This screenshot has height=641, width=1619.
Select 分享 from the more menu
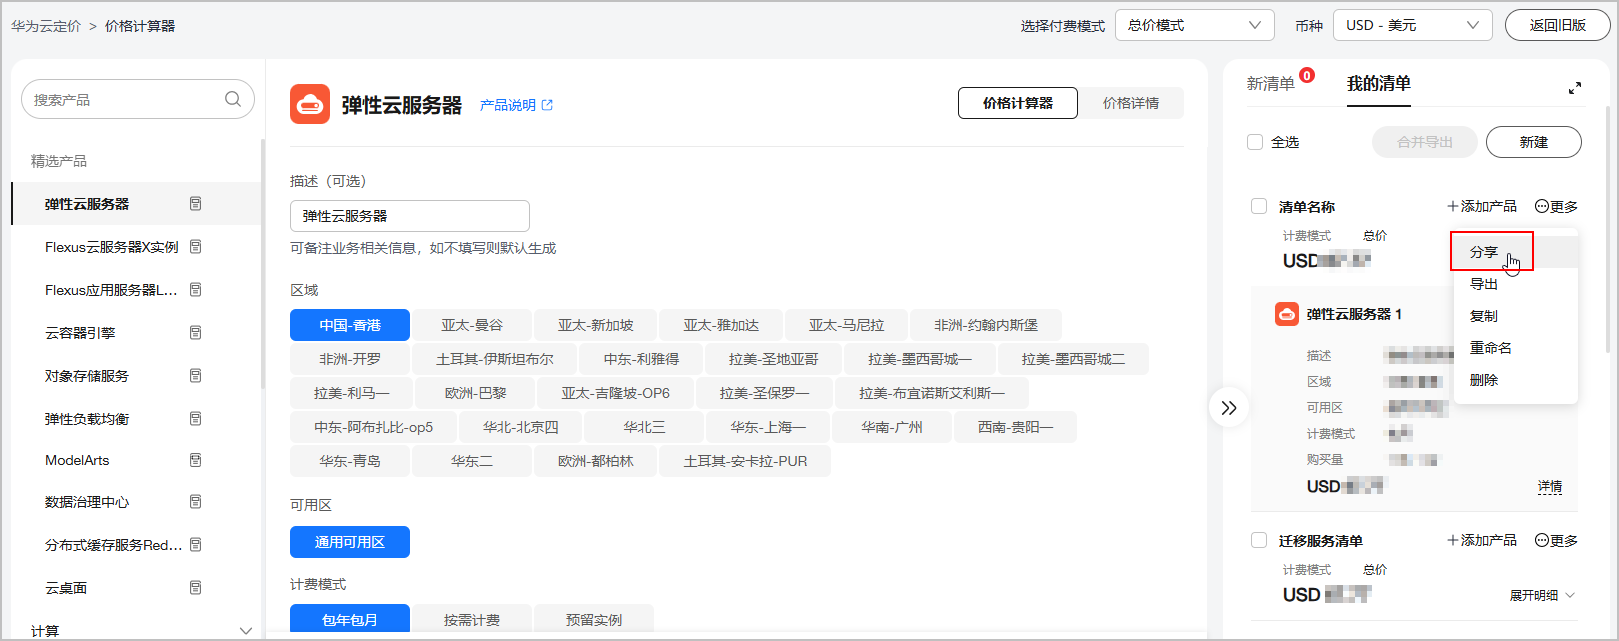(x=1485, y=252)
